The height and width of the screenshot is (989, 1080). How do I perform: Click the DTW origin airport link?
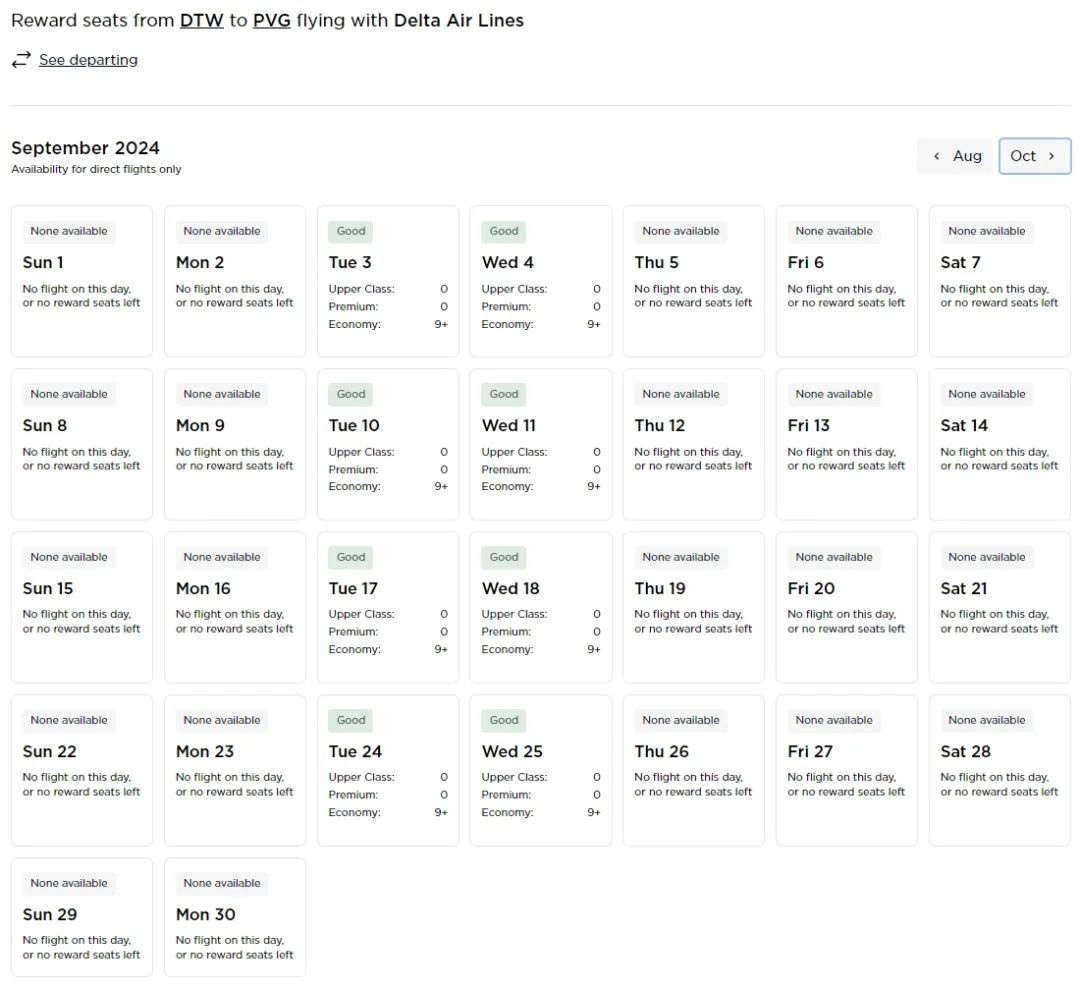coord(201,20)
